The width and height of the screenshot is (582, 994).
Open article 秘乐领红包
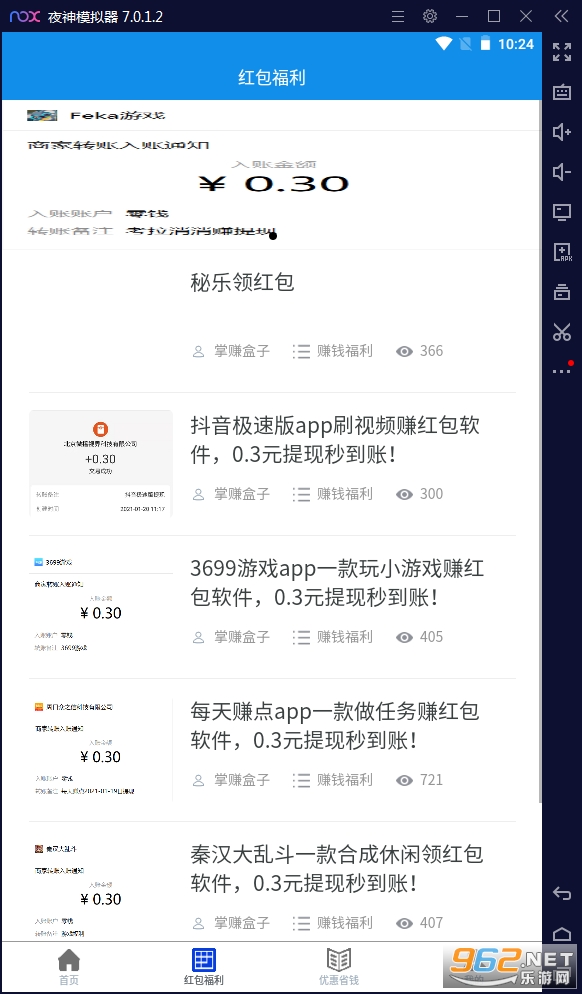pyautogui.click(x=242, y=282)
